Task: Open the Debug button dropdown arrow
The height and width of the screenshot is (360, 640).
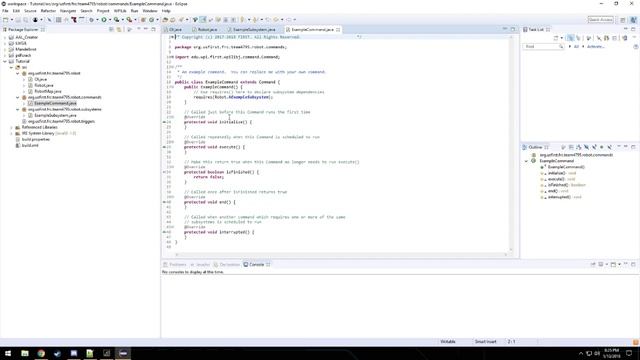Action: [x=97, y=20]
